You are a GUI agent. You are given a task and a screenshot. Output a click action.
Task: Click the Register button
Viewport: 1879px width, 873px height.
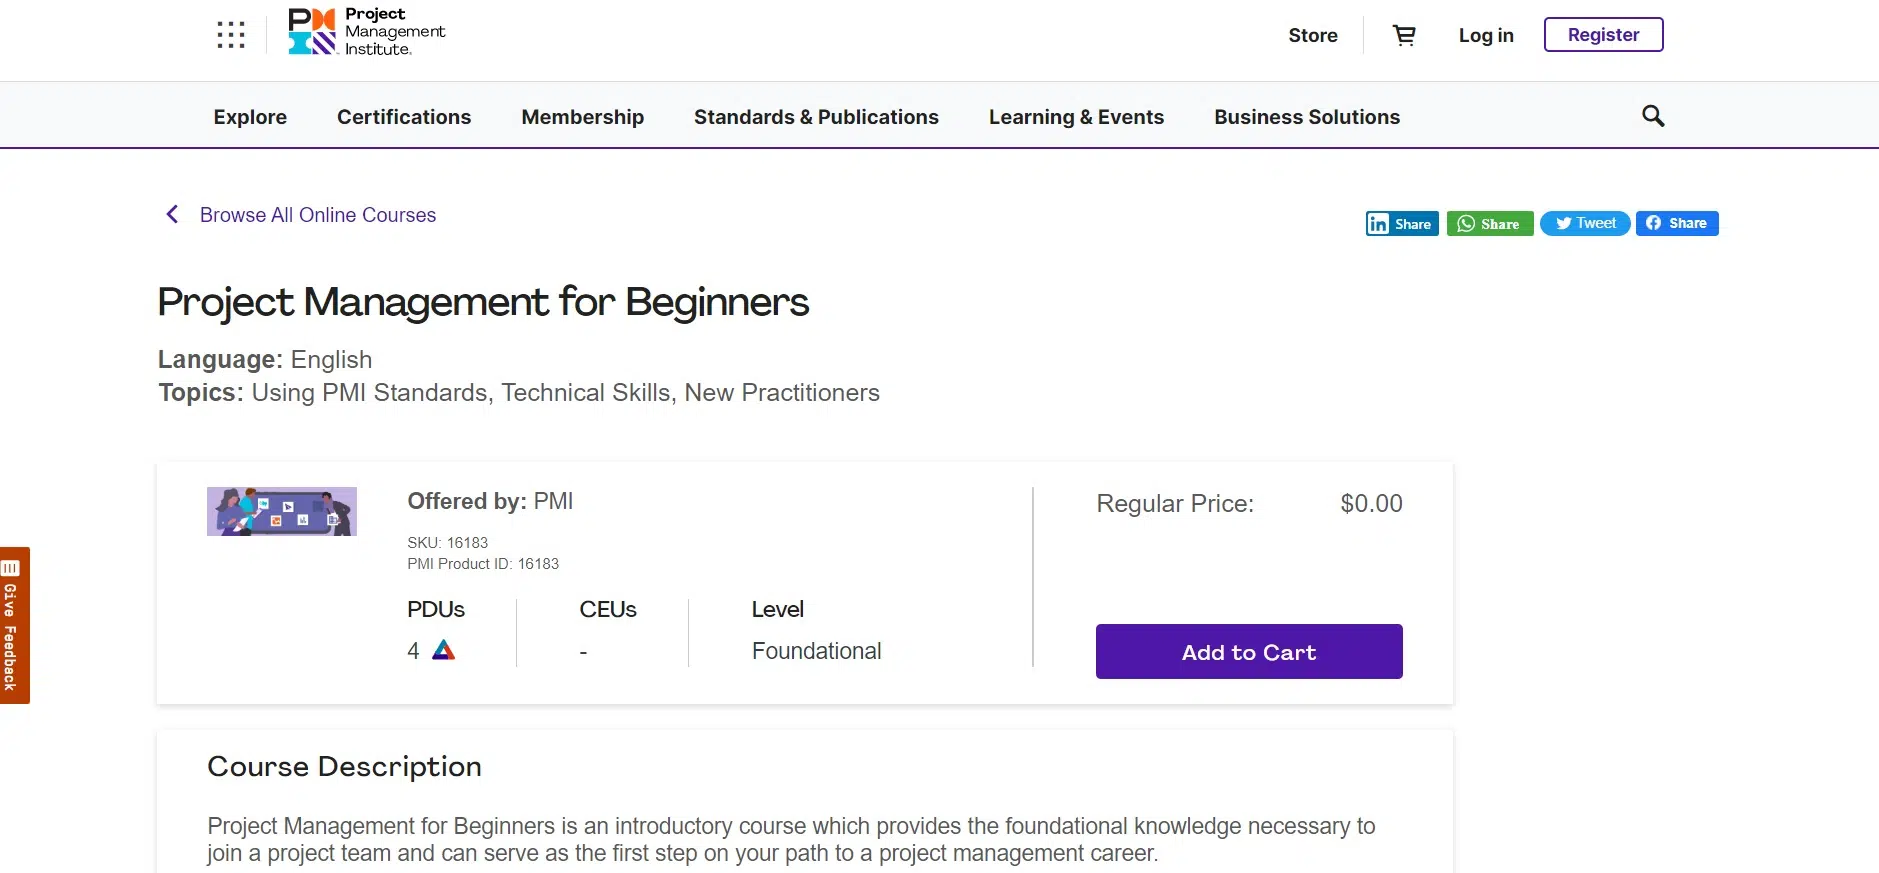point(1603,35)
